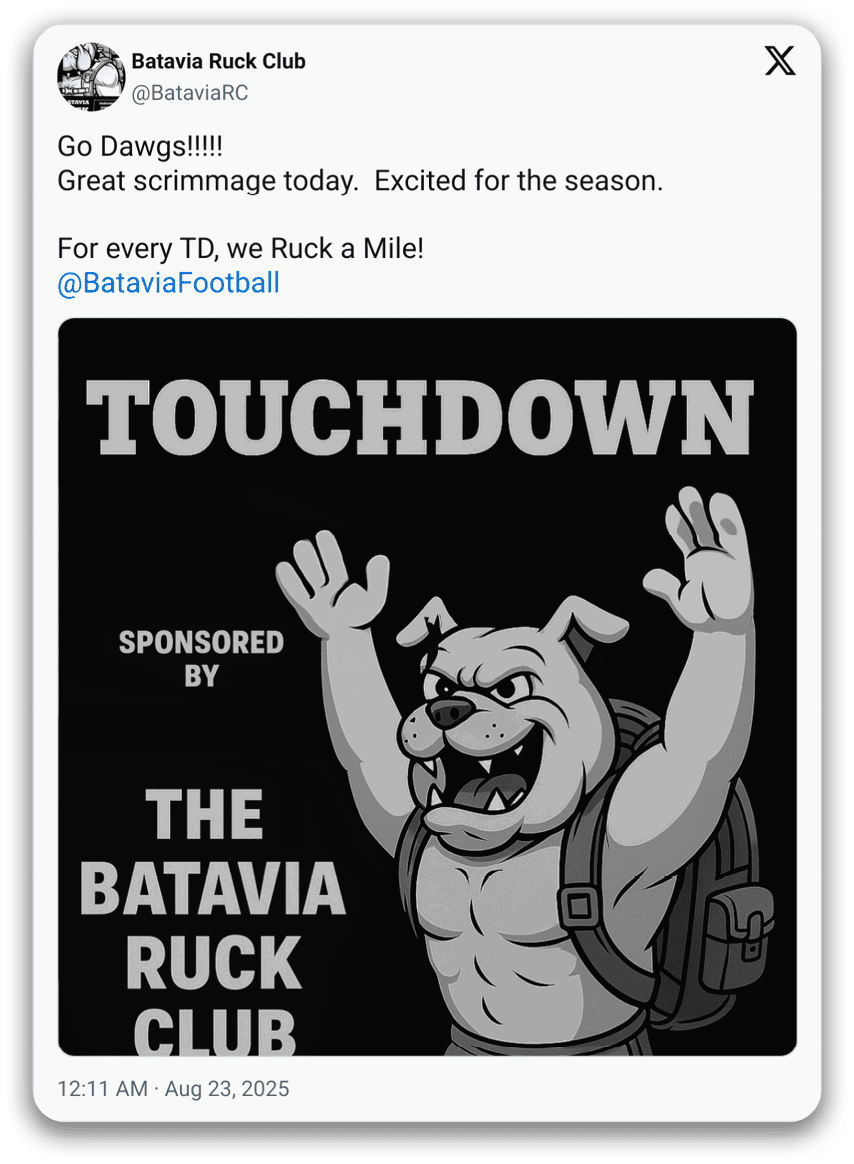Click the "For every TD, we Ruck a Mile!" line
The width and height of the screenshot is (854, 1164).
[x=240, y=249]
